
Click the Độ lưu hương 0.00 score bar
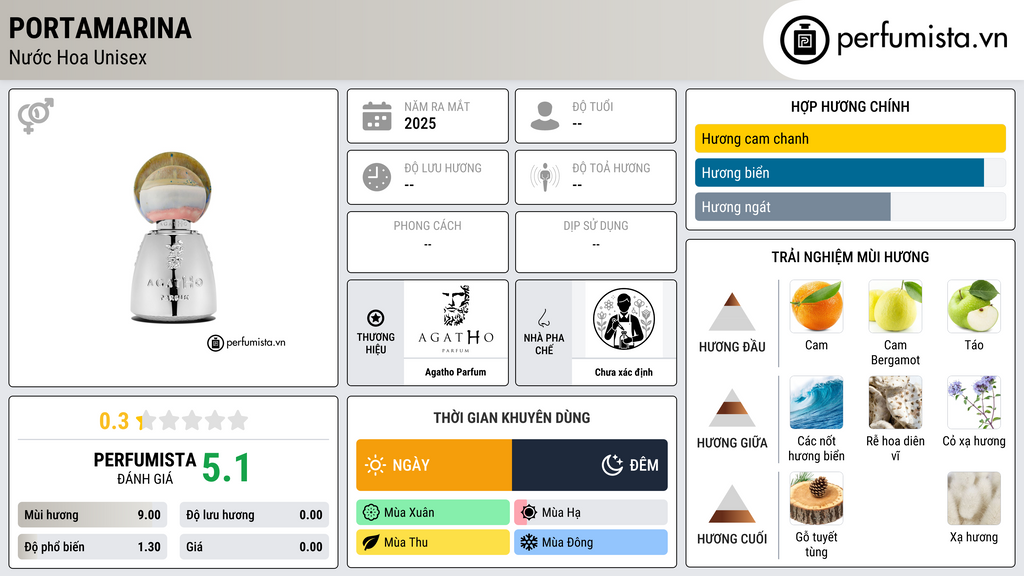click(x=254, y=515)
